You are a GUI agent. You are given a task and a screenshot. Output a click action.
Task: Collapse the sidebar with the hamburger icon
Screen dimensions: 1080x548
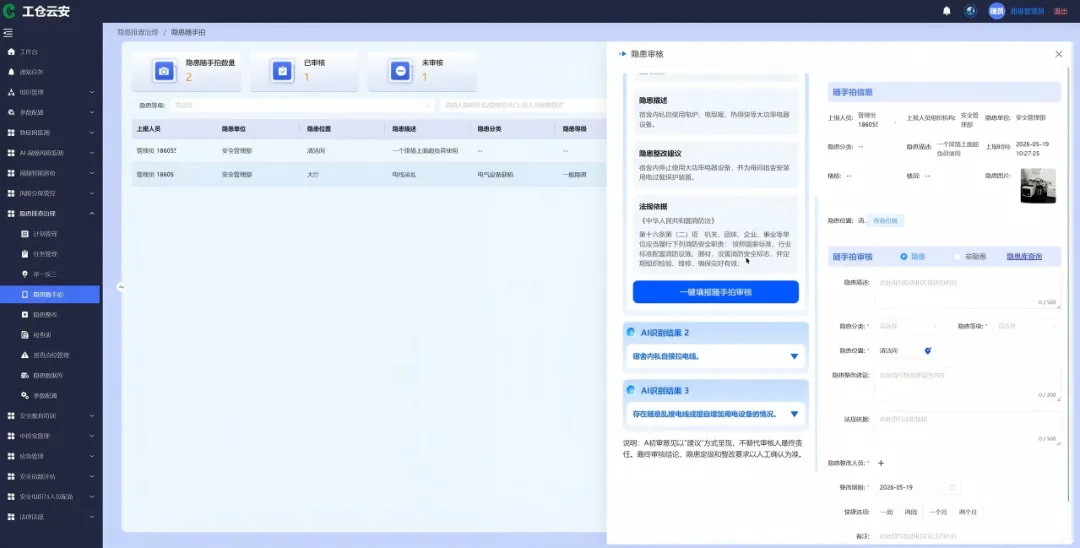coord(8,32)
